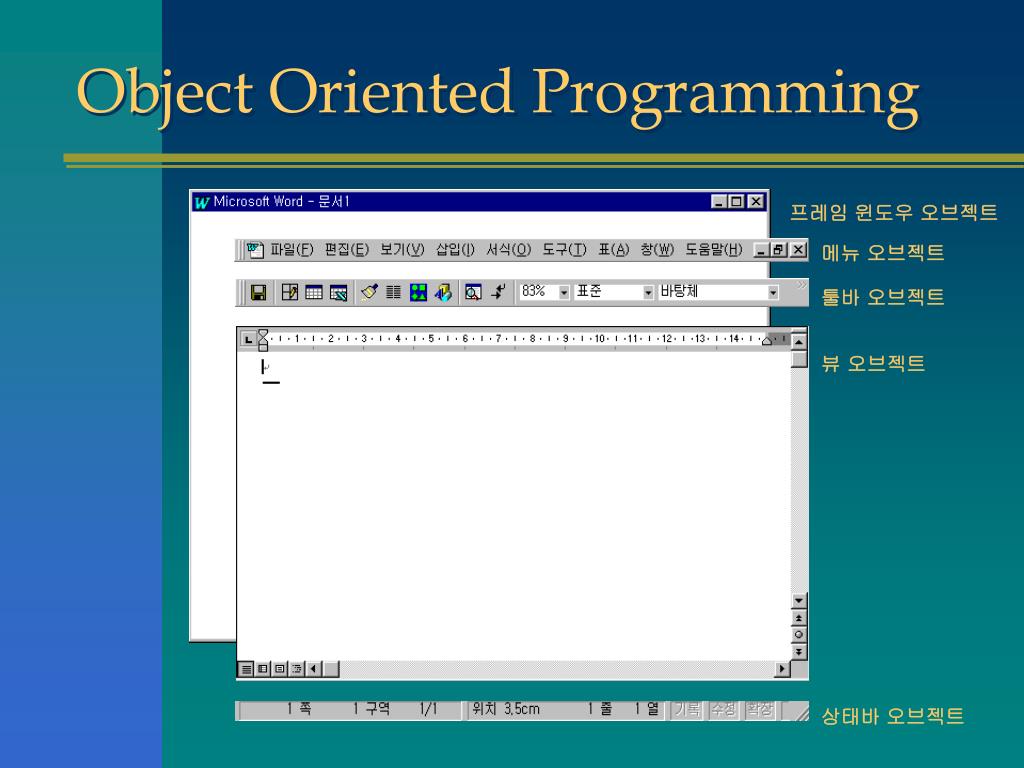Click the right indent marker on the ruler
Viewport: 1024px width, 768px height.
click(x=767, y=341)
